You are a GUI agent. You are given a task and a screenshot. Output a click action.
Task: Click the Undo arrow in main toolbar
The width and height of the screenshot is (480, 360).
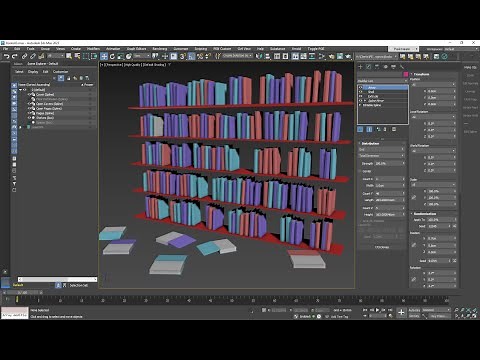(6, 56)
